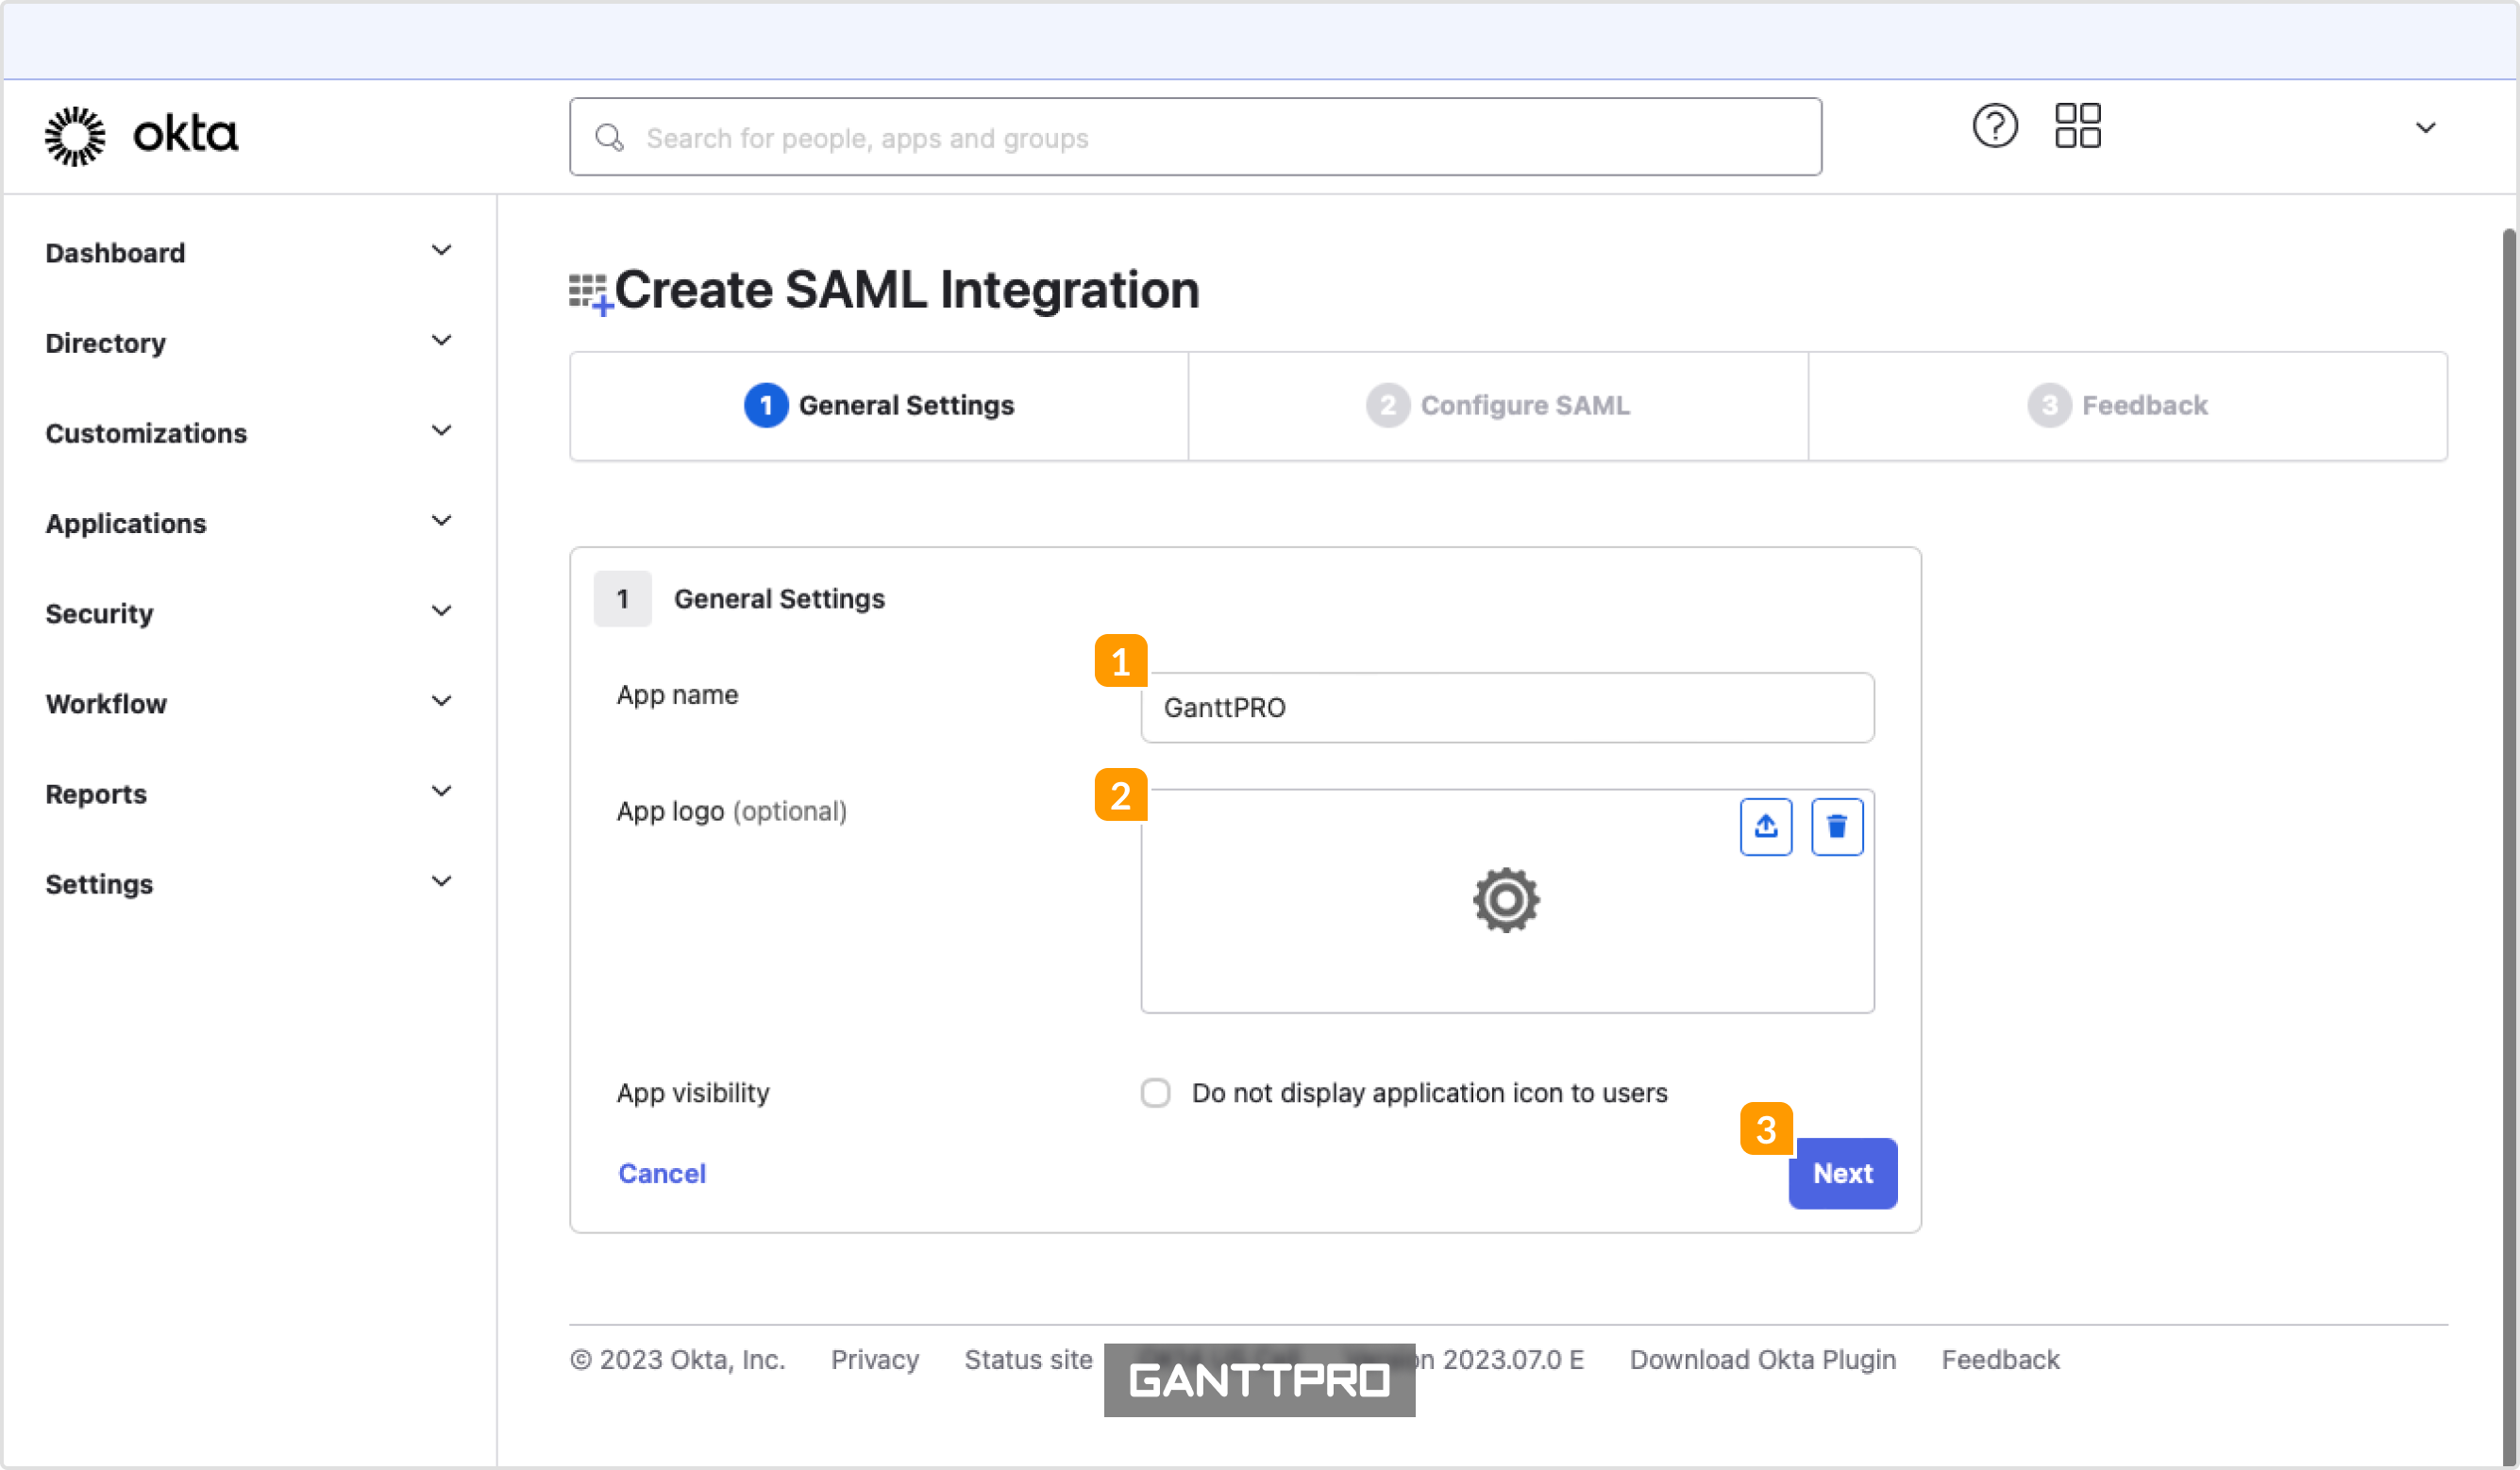Click the 'App visibility' label
The image size is (2520, 1470).
[693, 1093]
